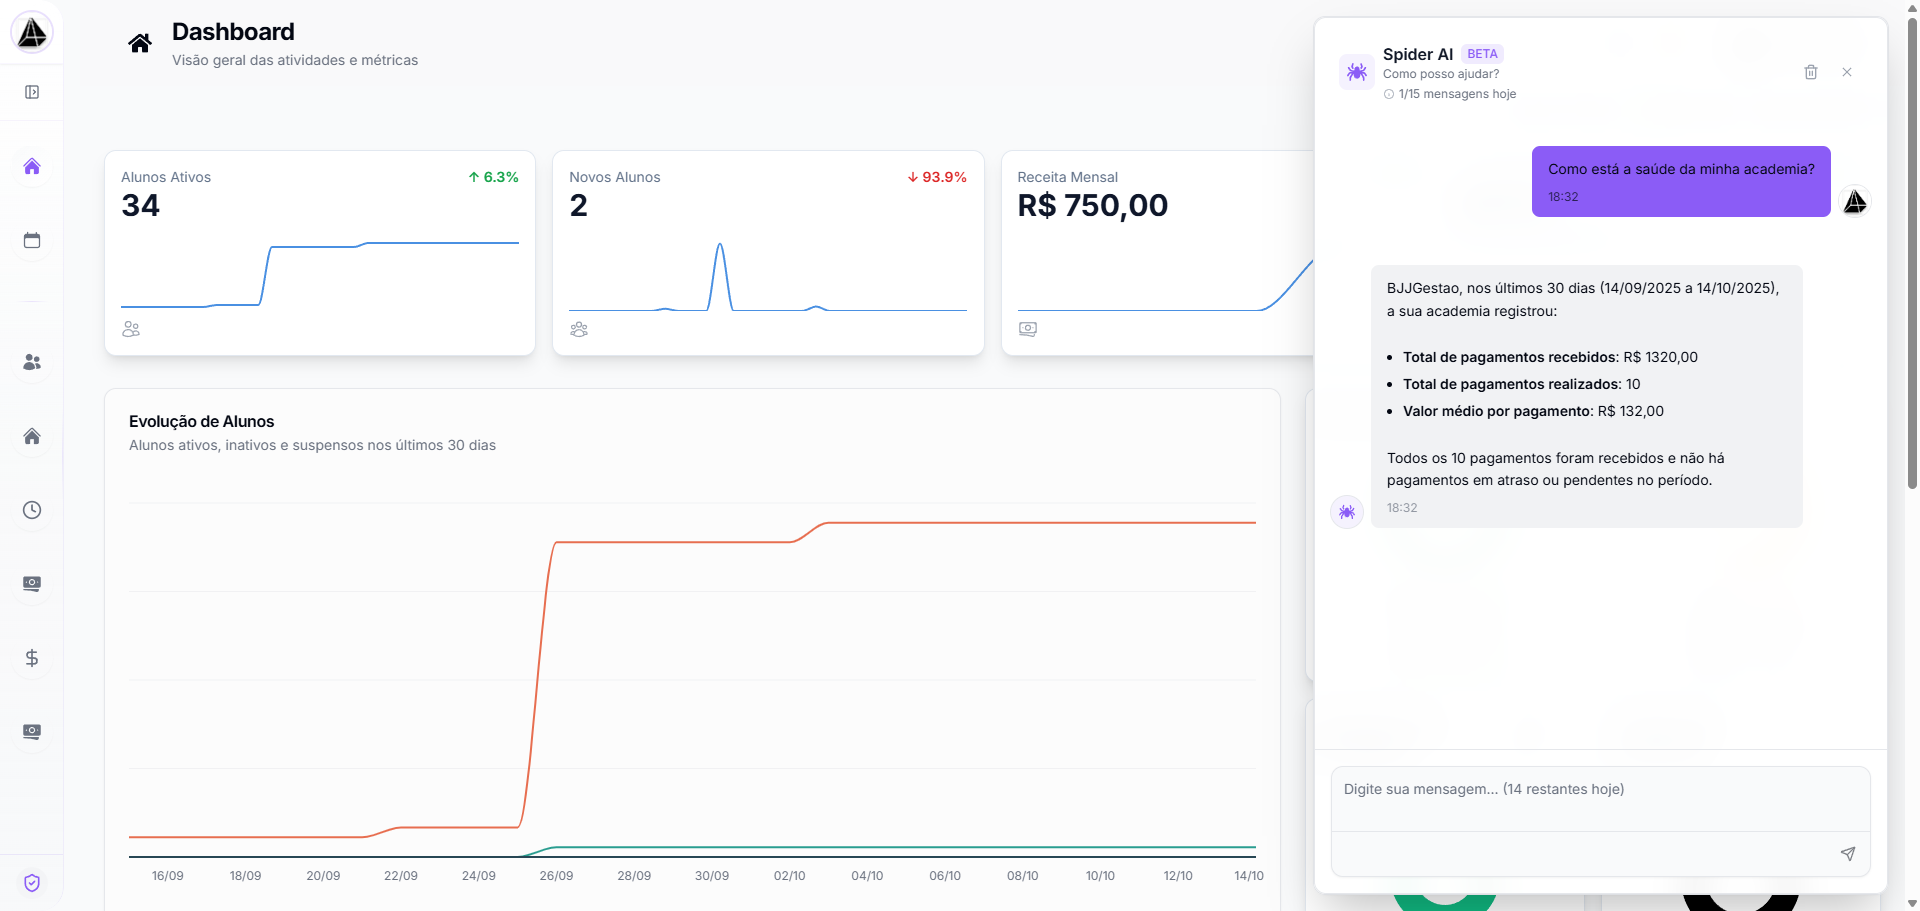1920x911 pixels.
Task: Click the clock icon in sidebar
Action: click(x=32, y=510)
